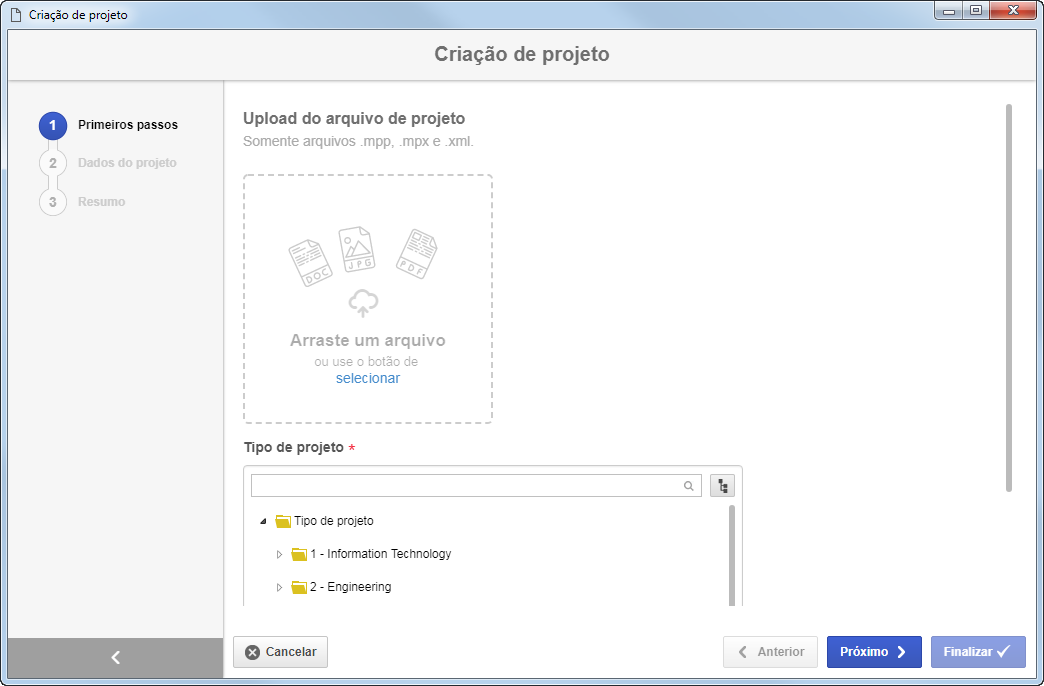1044x686 pixels.
Task: Click the step 2 number circle
Action: coord(53,163)
